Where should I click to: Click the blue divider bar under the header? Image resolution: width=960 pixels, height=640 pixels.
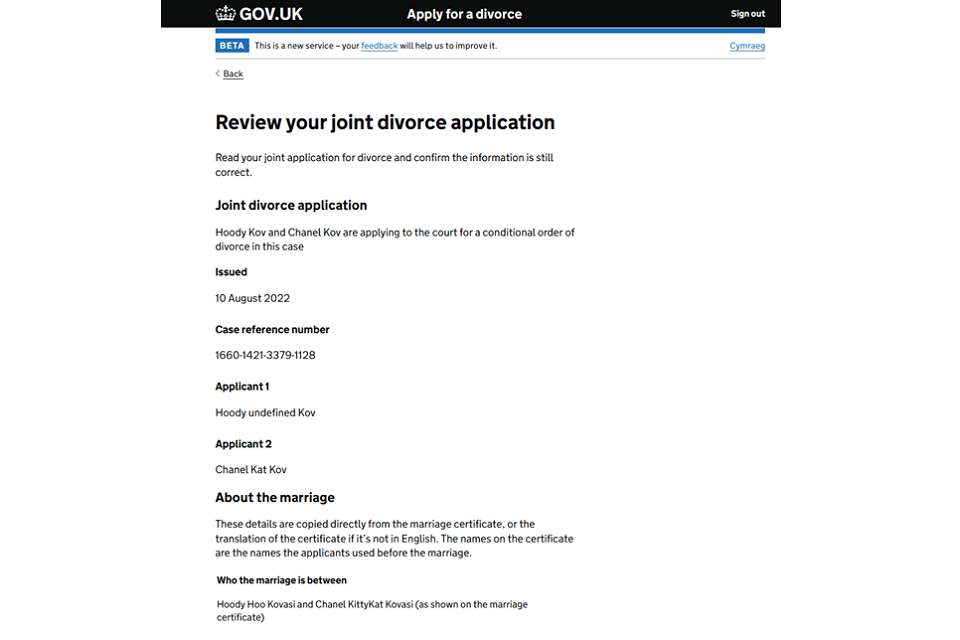490,29
